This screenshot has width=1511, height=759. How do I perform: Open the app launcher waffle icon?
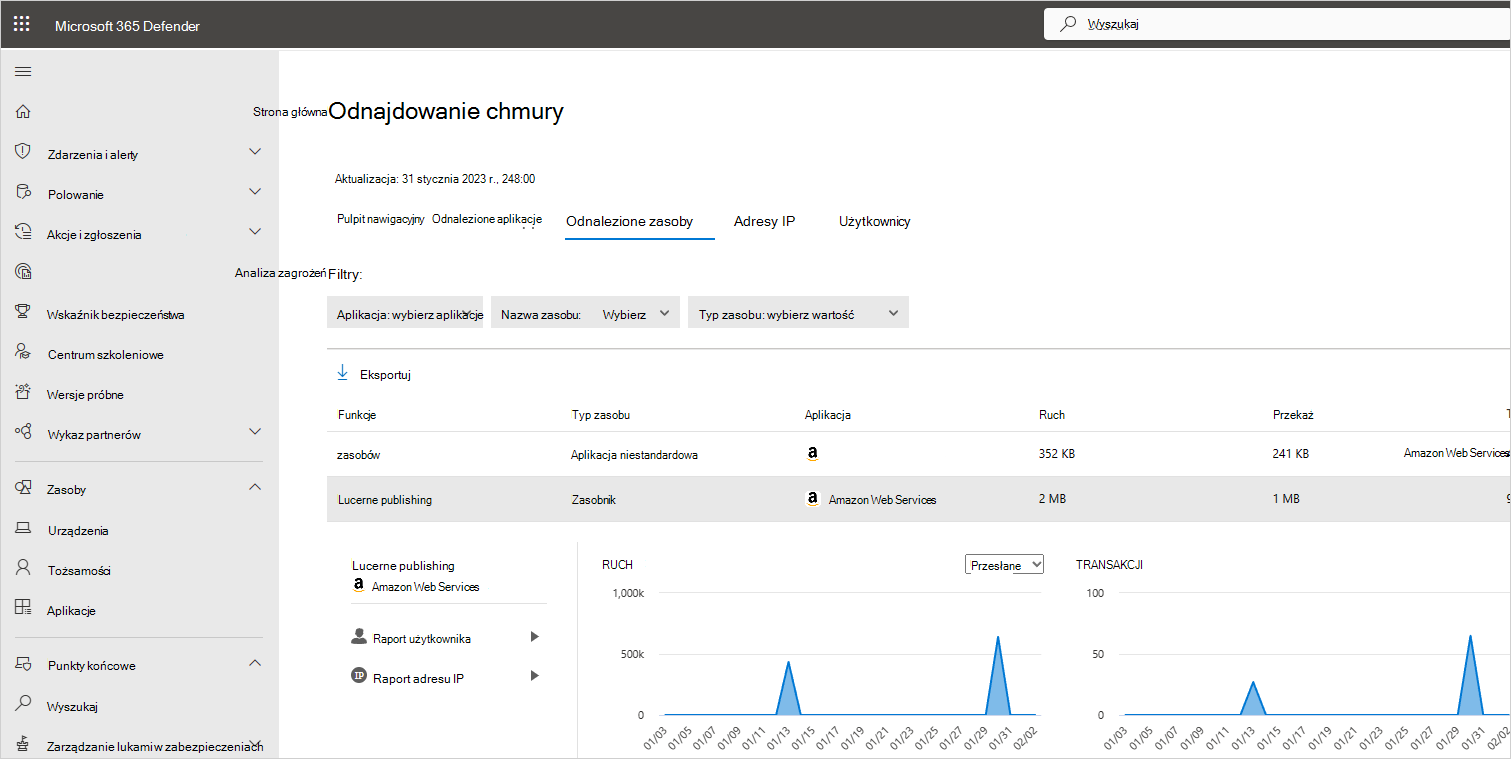[x=21, y=24]
